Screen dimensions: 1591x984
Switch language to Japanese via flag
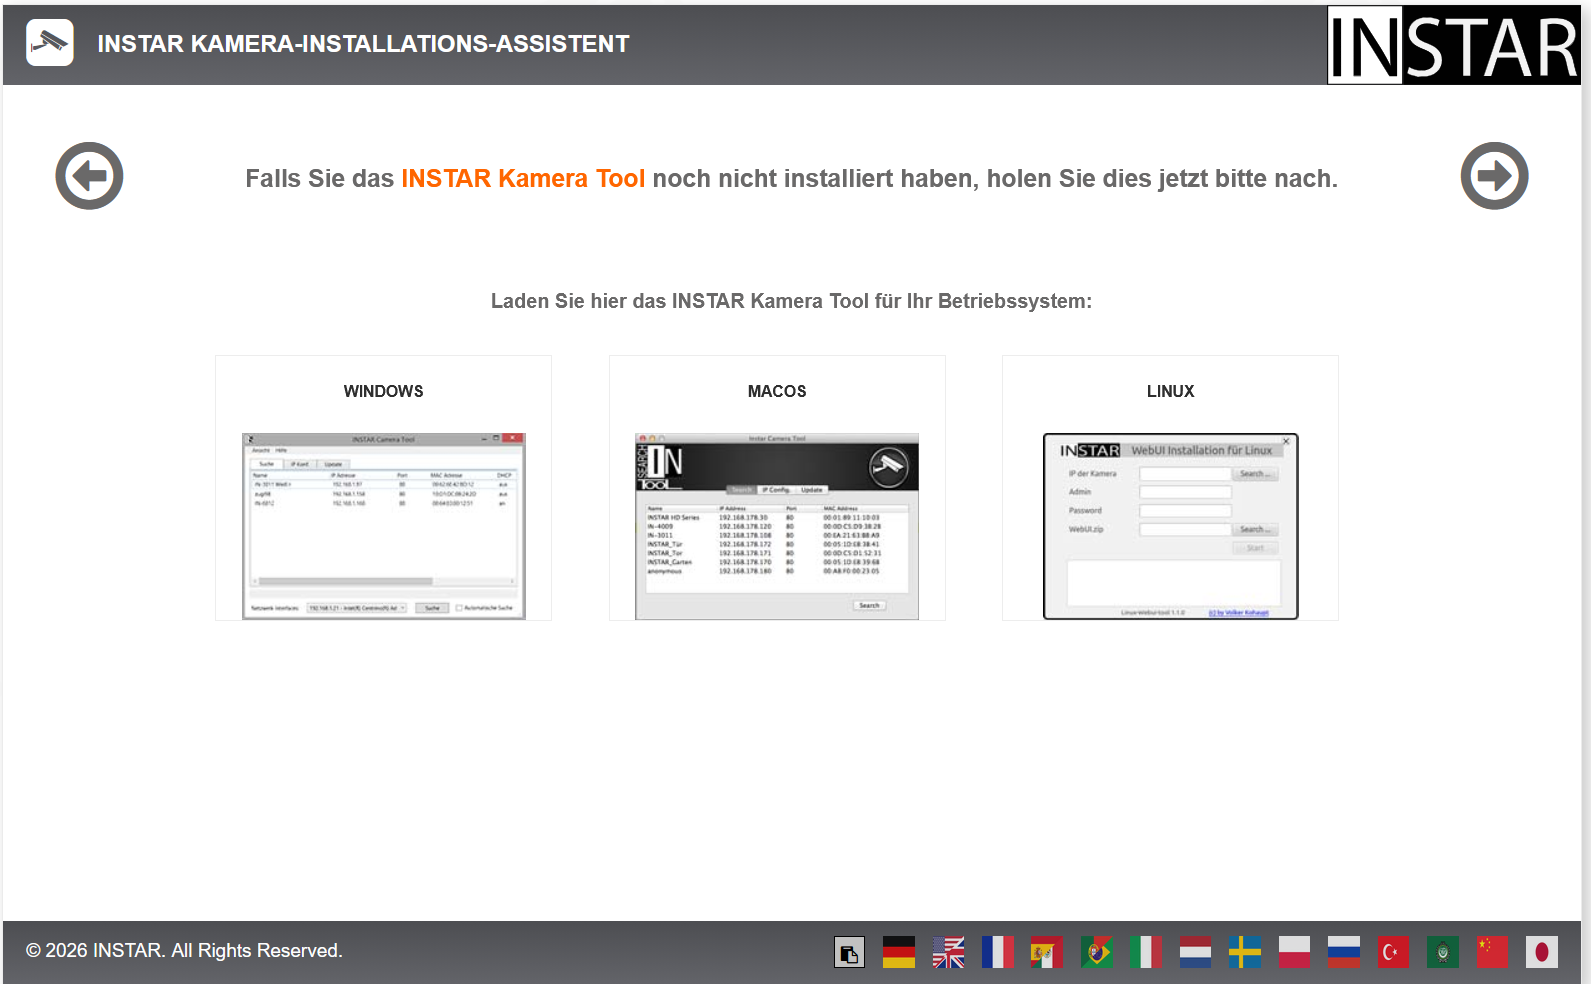[x=1542, y=952]
